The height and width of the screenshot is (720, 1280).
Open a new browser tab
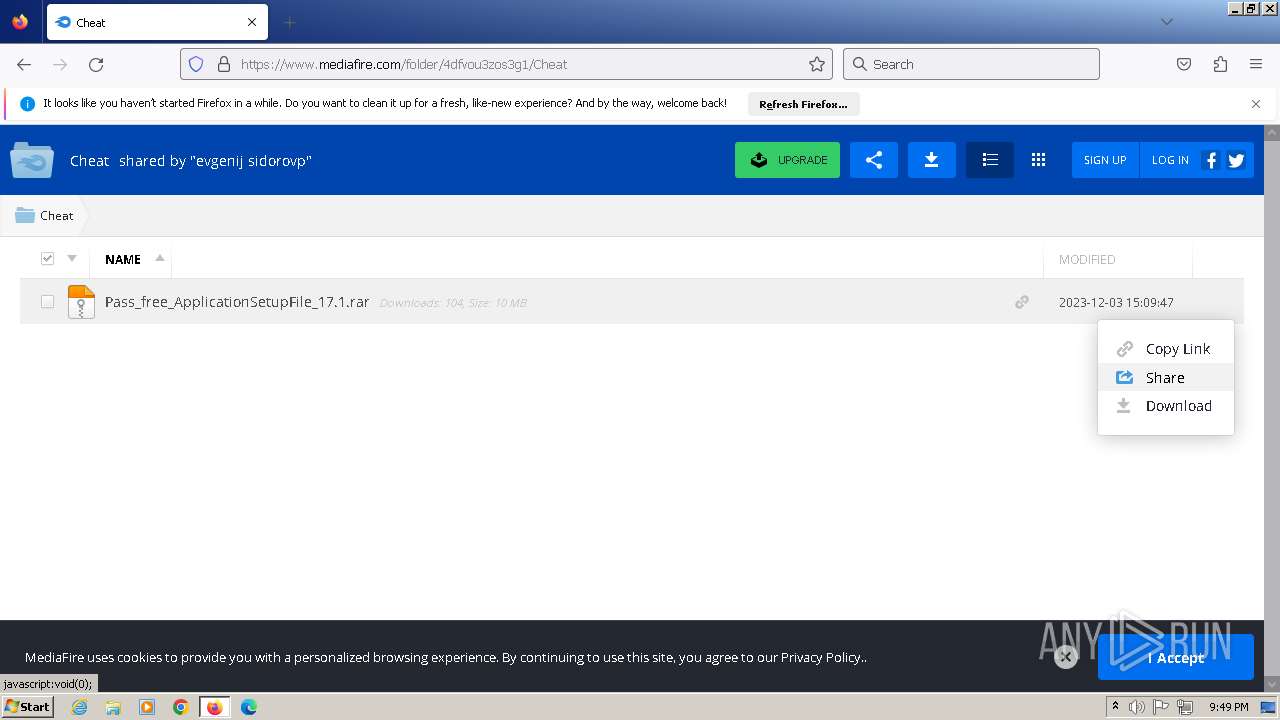point(289,22)
